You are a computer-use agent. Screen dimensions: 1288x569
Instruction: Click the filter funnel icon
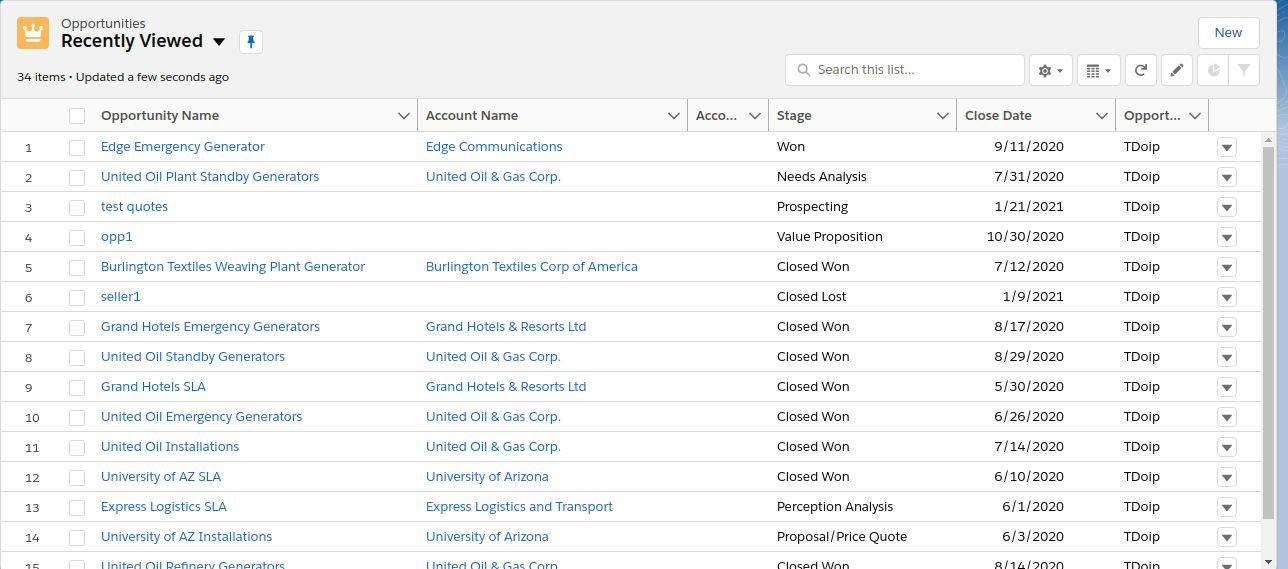click(x=1244, y=70)
